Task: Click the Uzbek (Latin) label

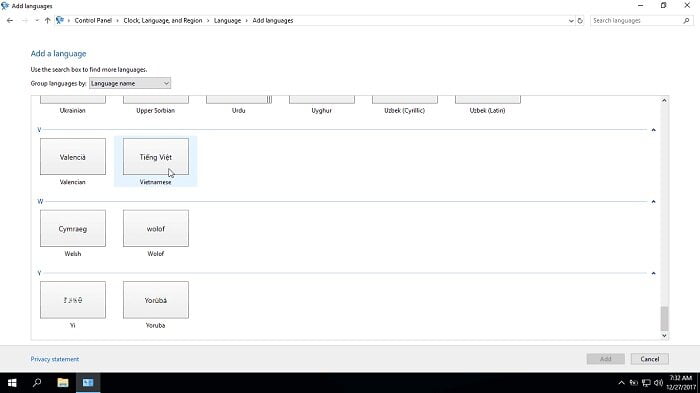Action: [488, 110]
